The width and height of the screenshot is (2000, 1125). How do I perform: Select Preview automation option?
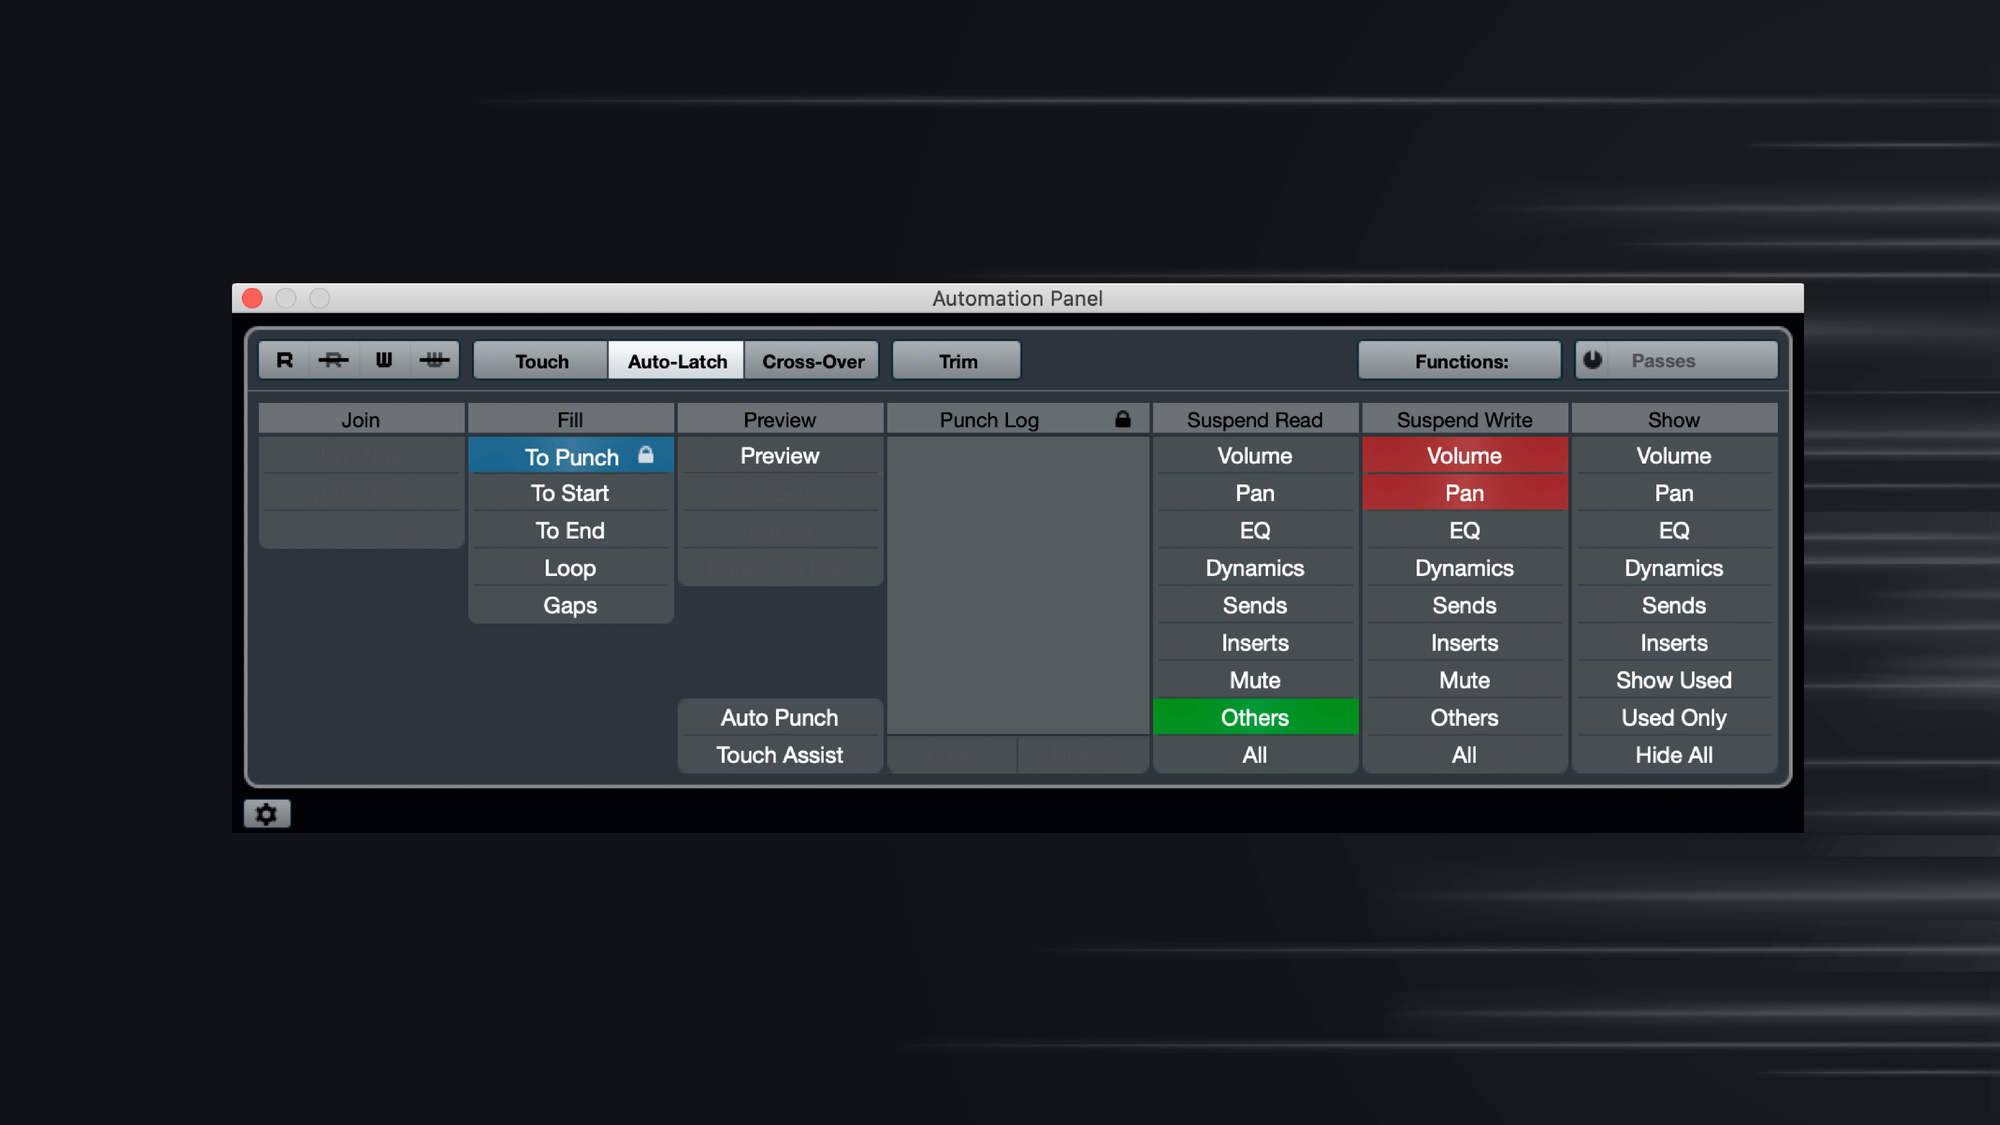coord(777,455)
